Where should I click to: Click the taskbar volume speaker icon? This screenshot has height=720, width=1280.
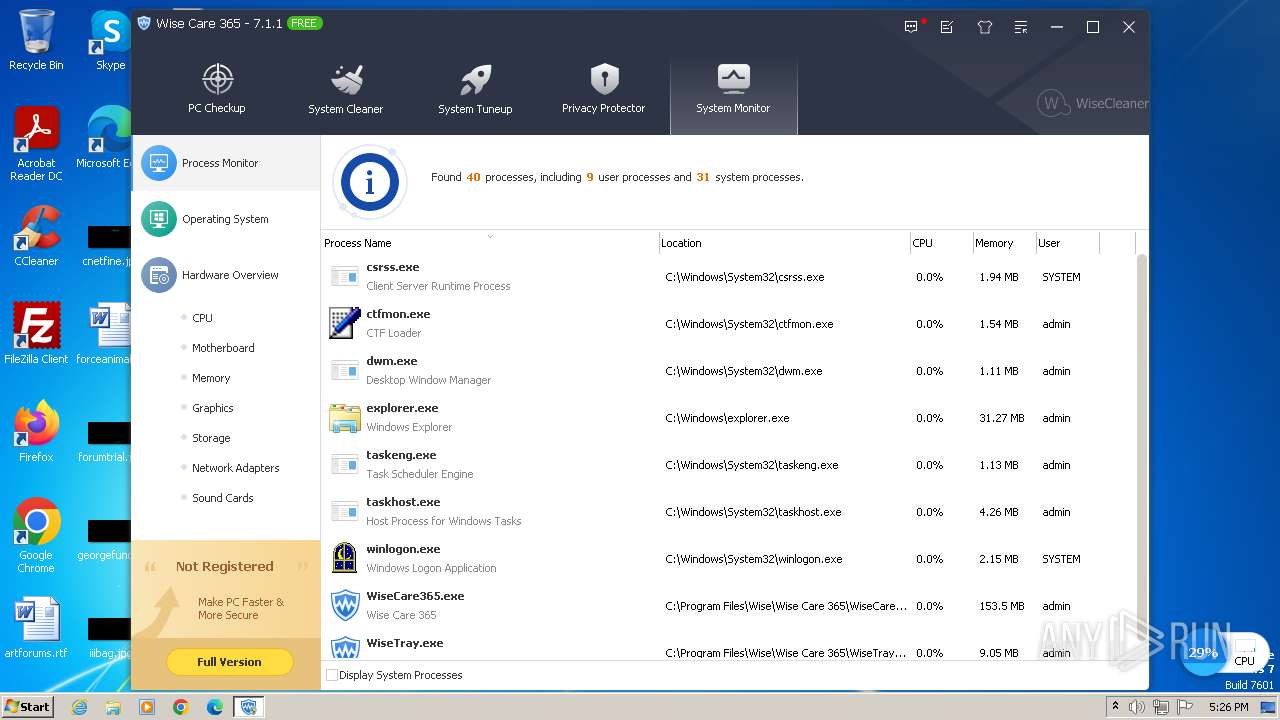point(1137,707)
